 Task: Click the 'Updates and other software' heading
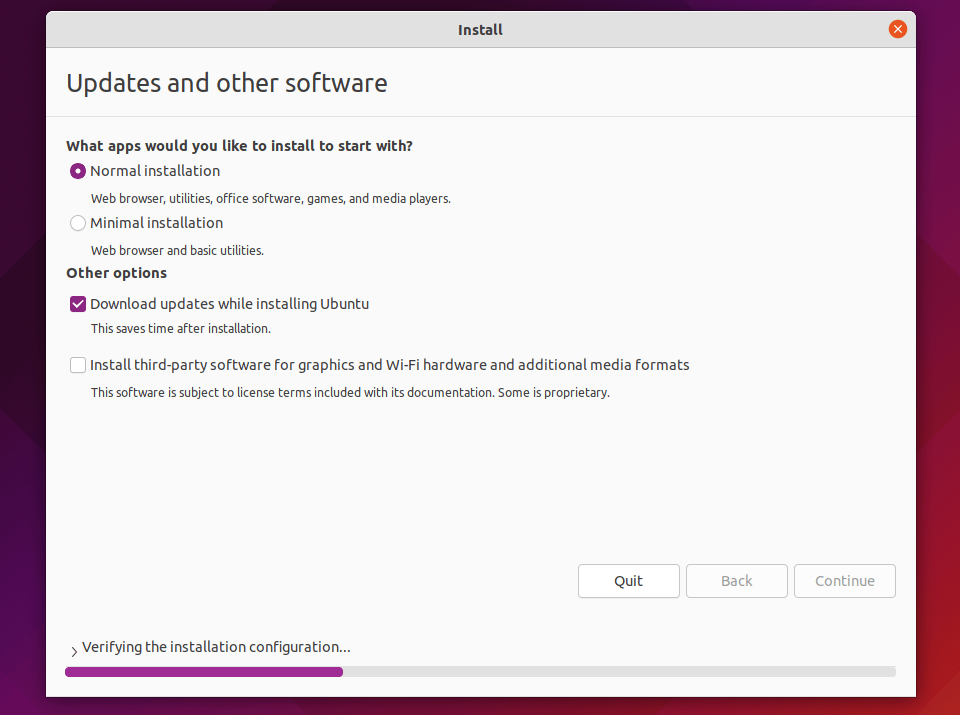click(226, 83)
